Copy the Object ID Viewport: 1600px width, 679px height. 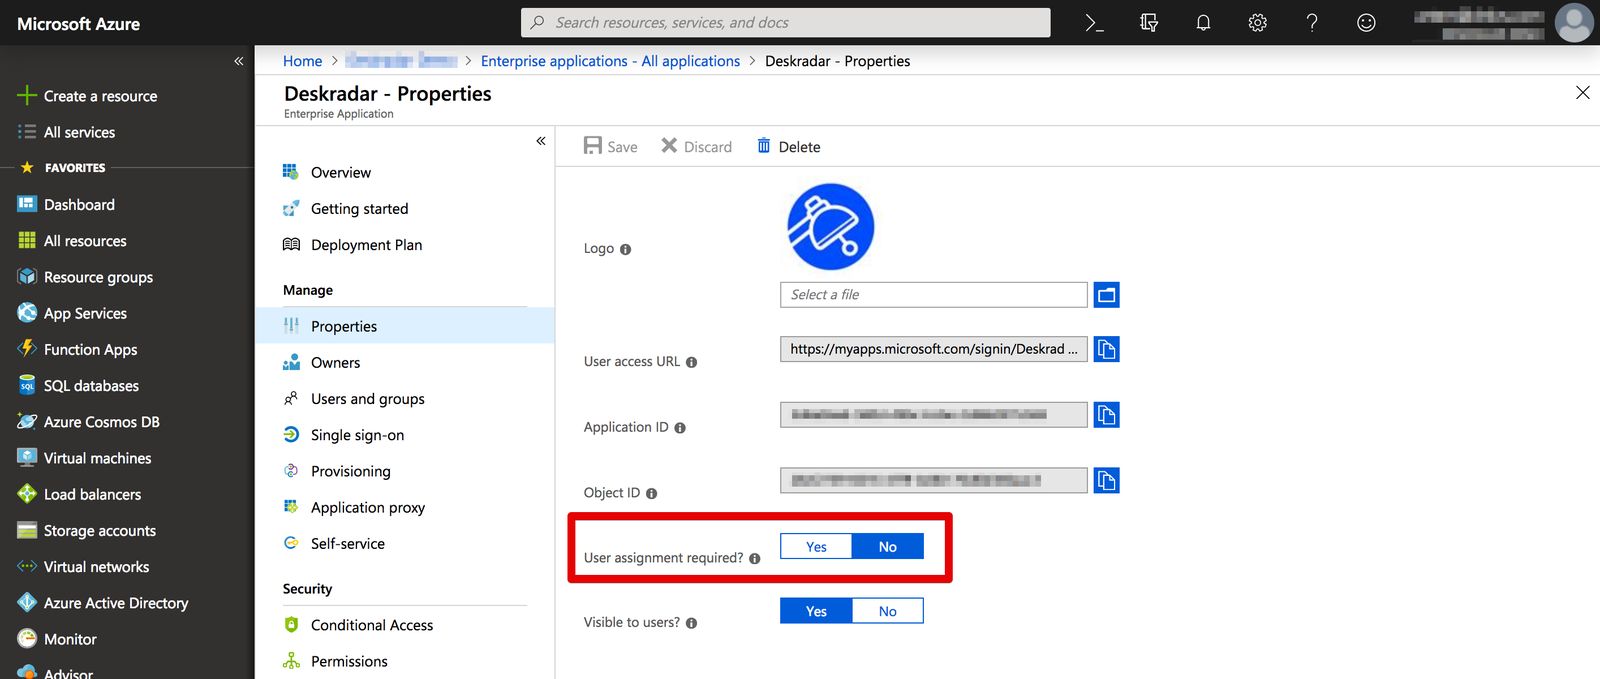(x=1106, y=481)
